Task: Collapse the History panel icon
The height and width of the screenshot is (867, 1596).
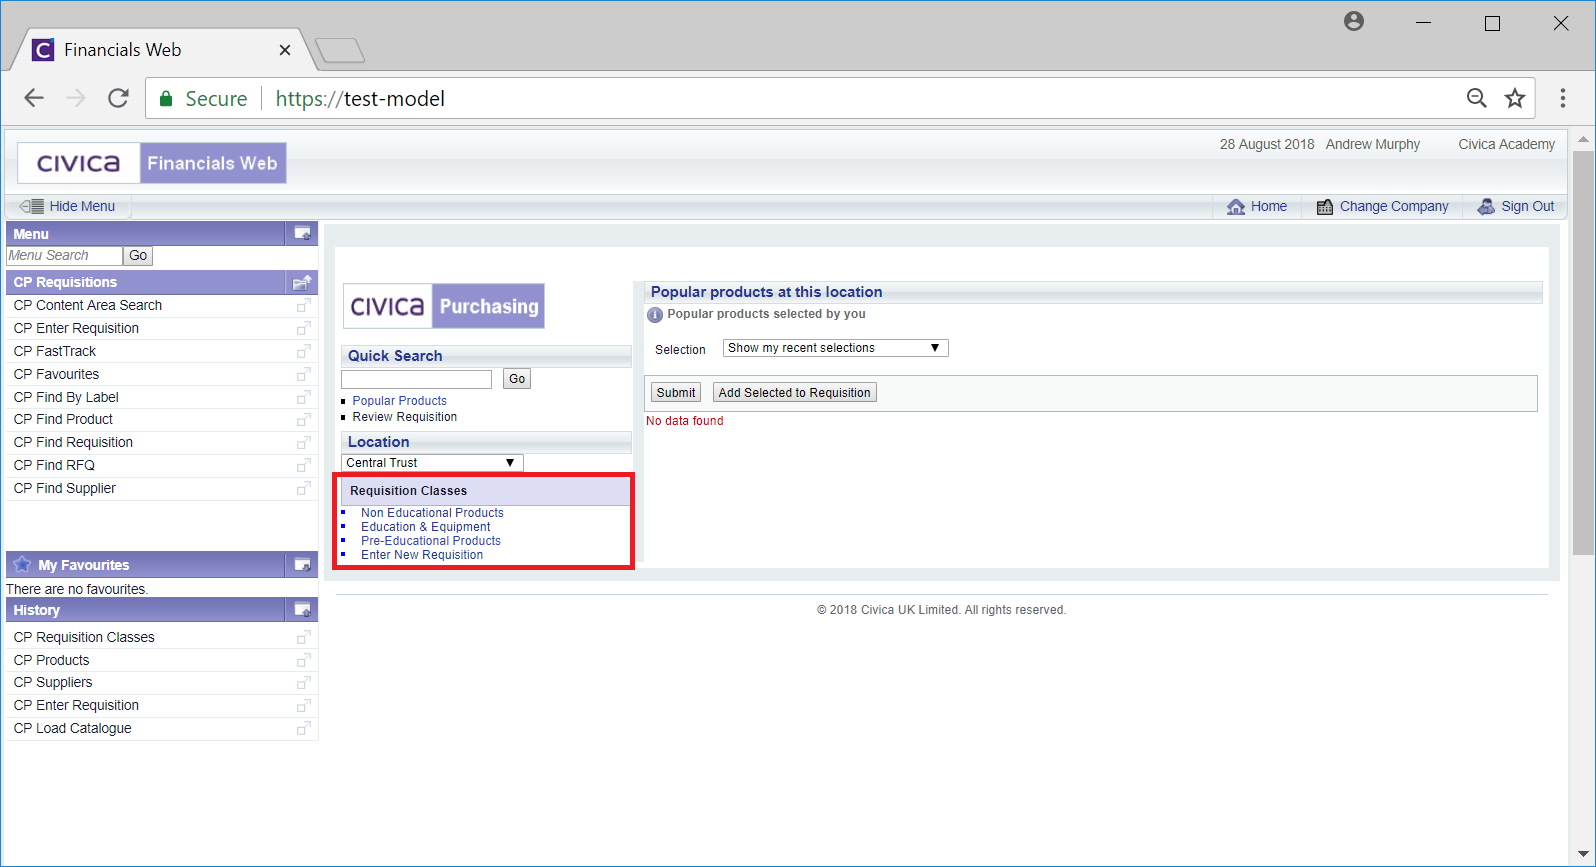Action: point(302,609)
